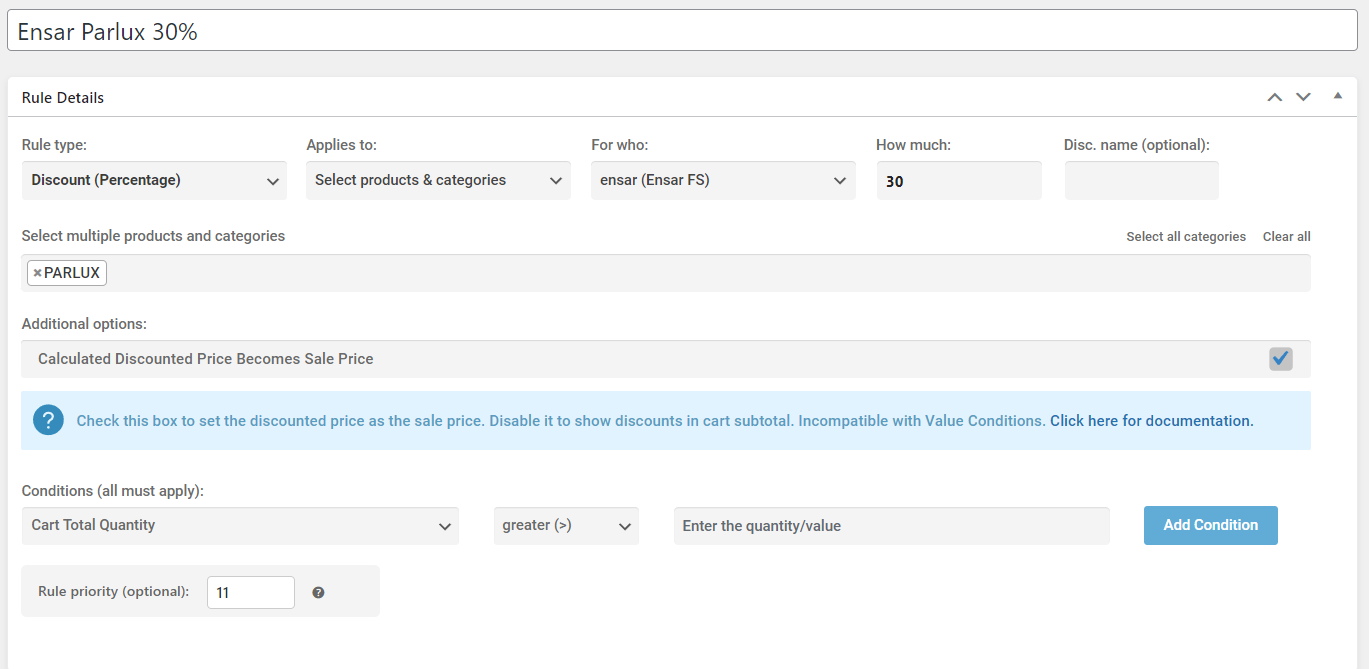Click the move-down arrow in Rule Details header
1369x669 pixels.
pos(1303,97)
